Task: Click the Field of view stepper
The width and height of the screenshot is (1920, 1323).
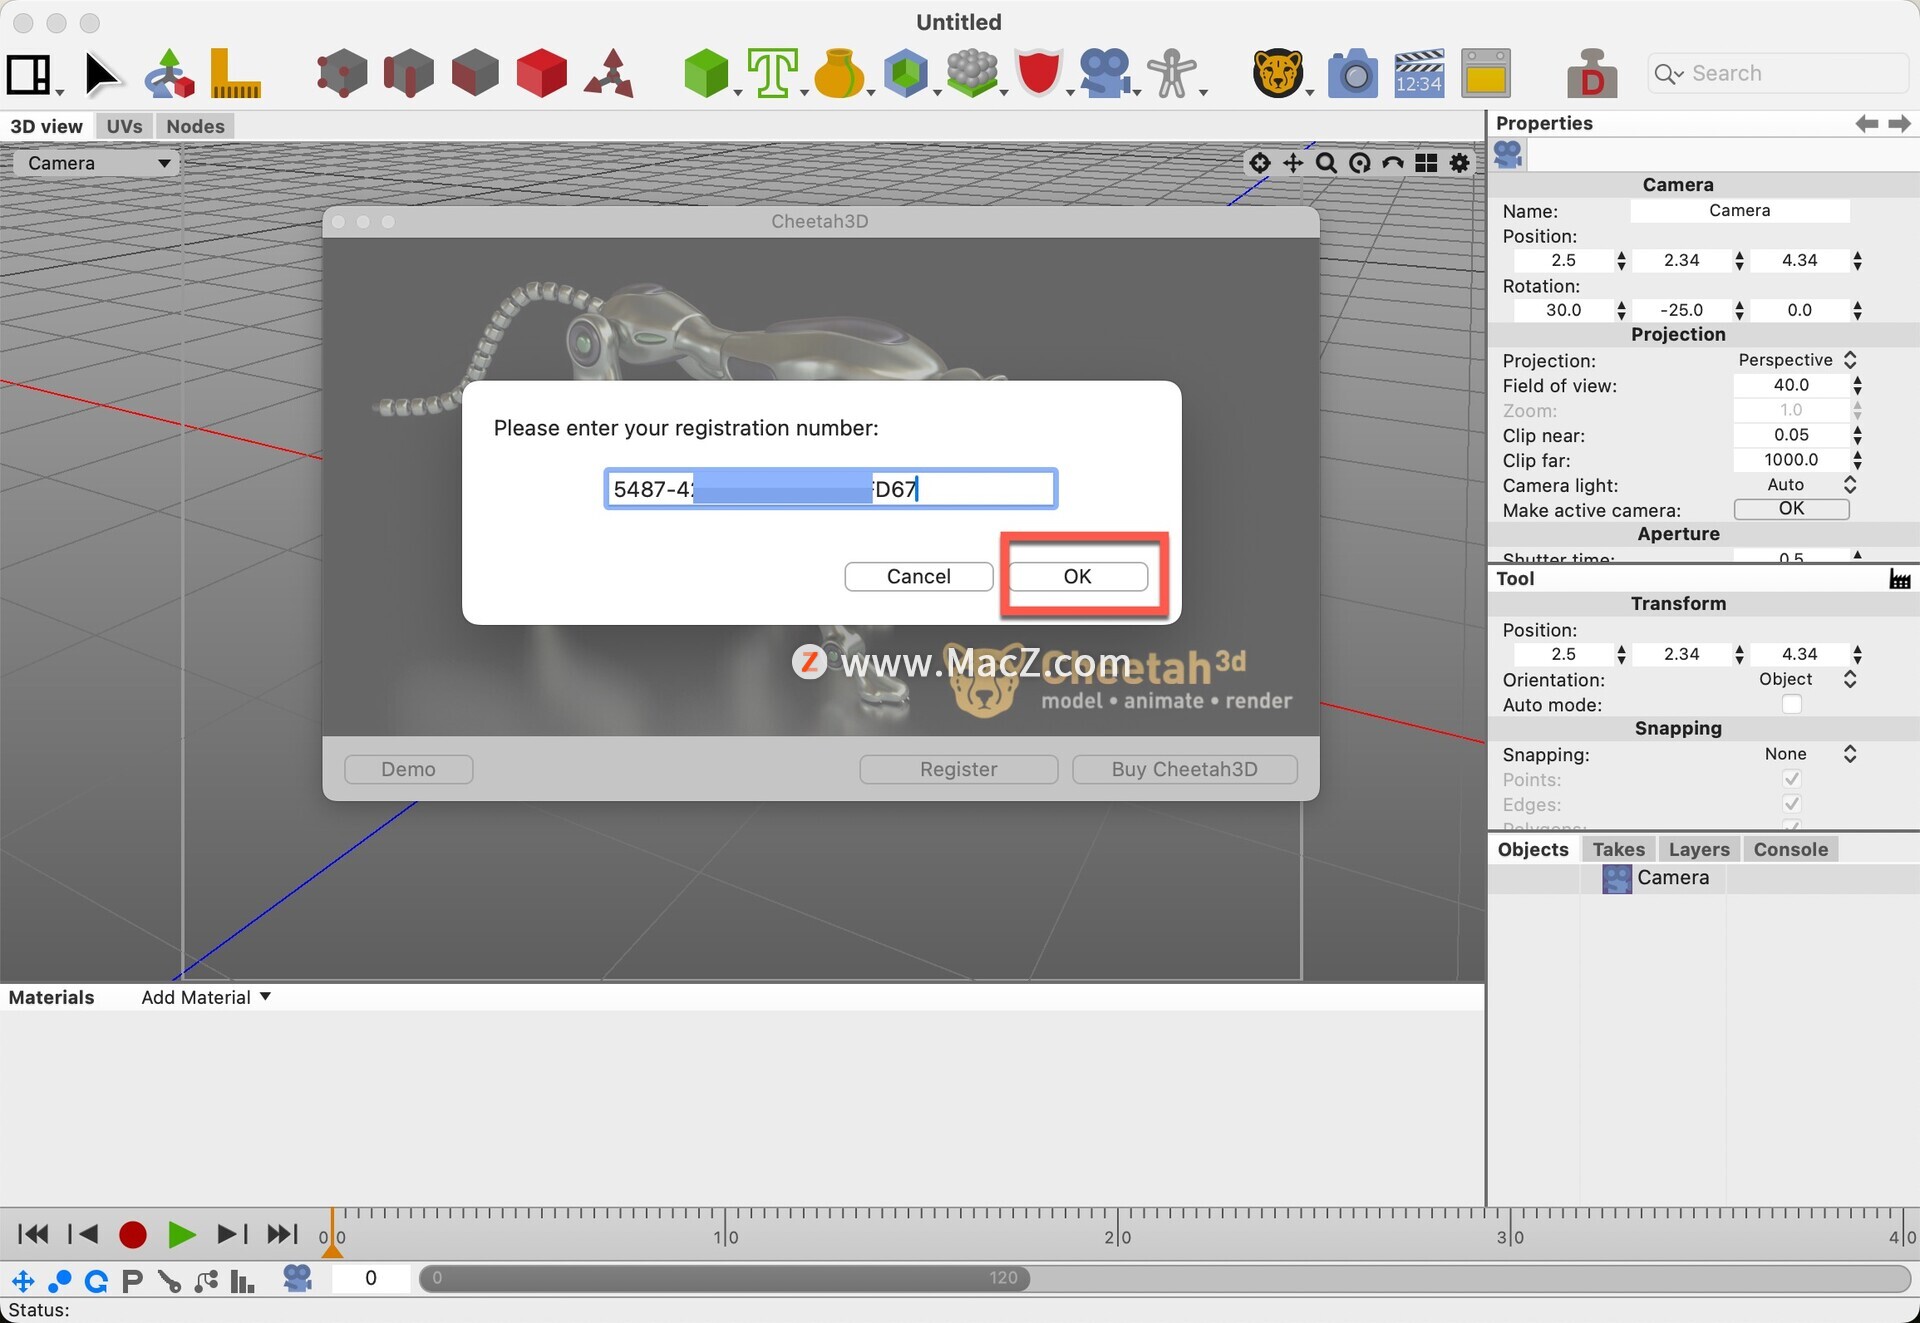Action: [1857, 385]
